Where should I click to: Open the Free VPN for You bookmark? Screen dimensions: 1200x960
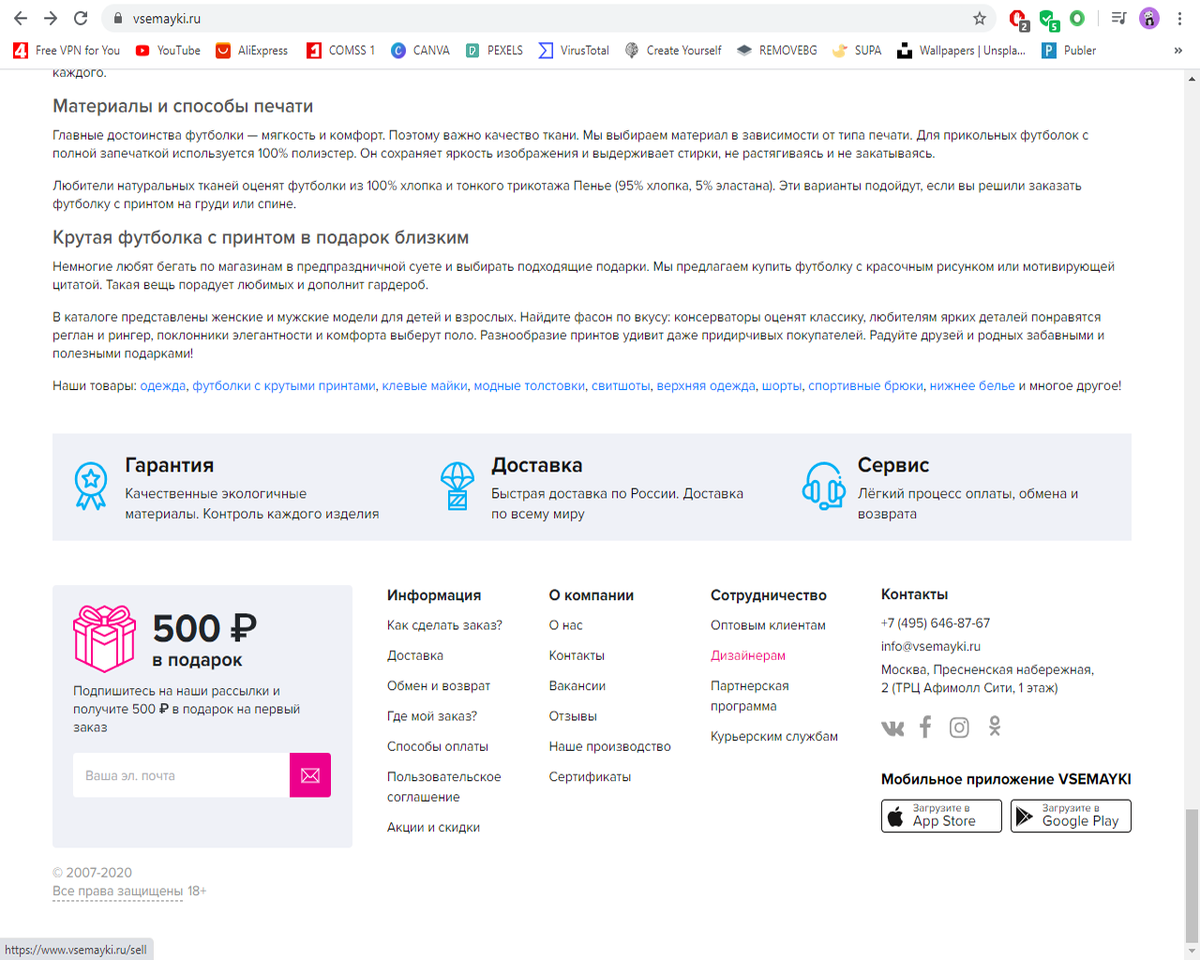point(66,50)
